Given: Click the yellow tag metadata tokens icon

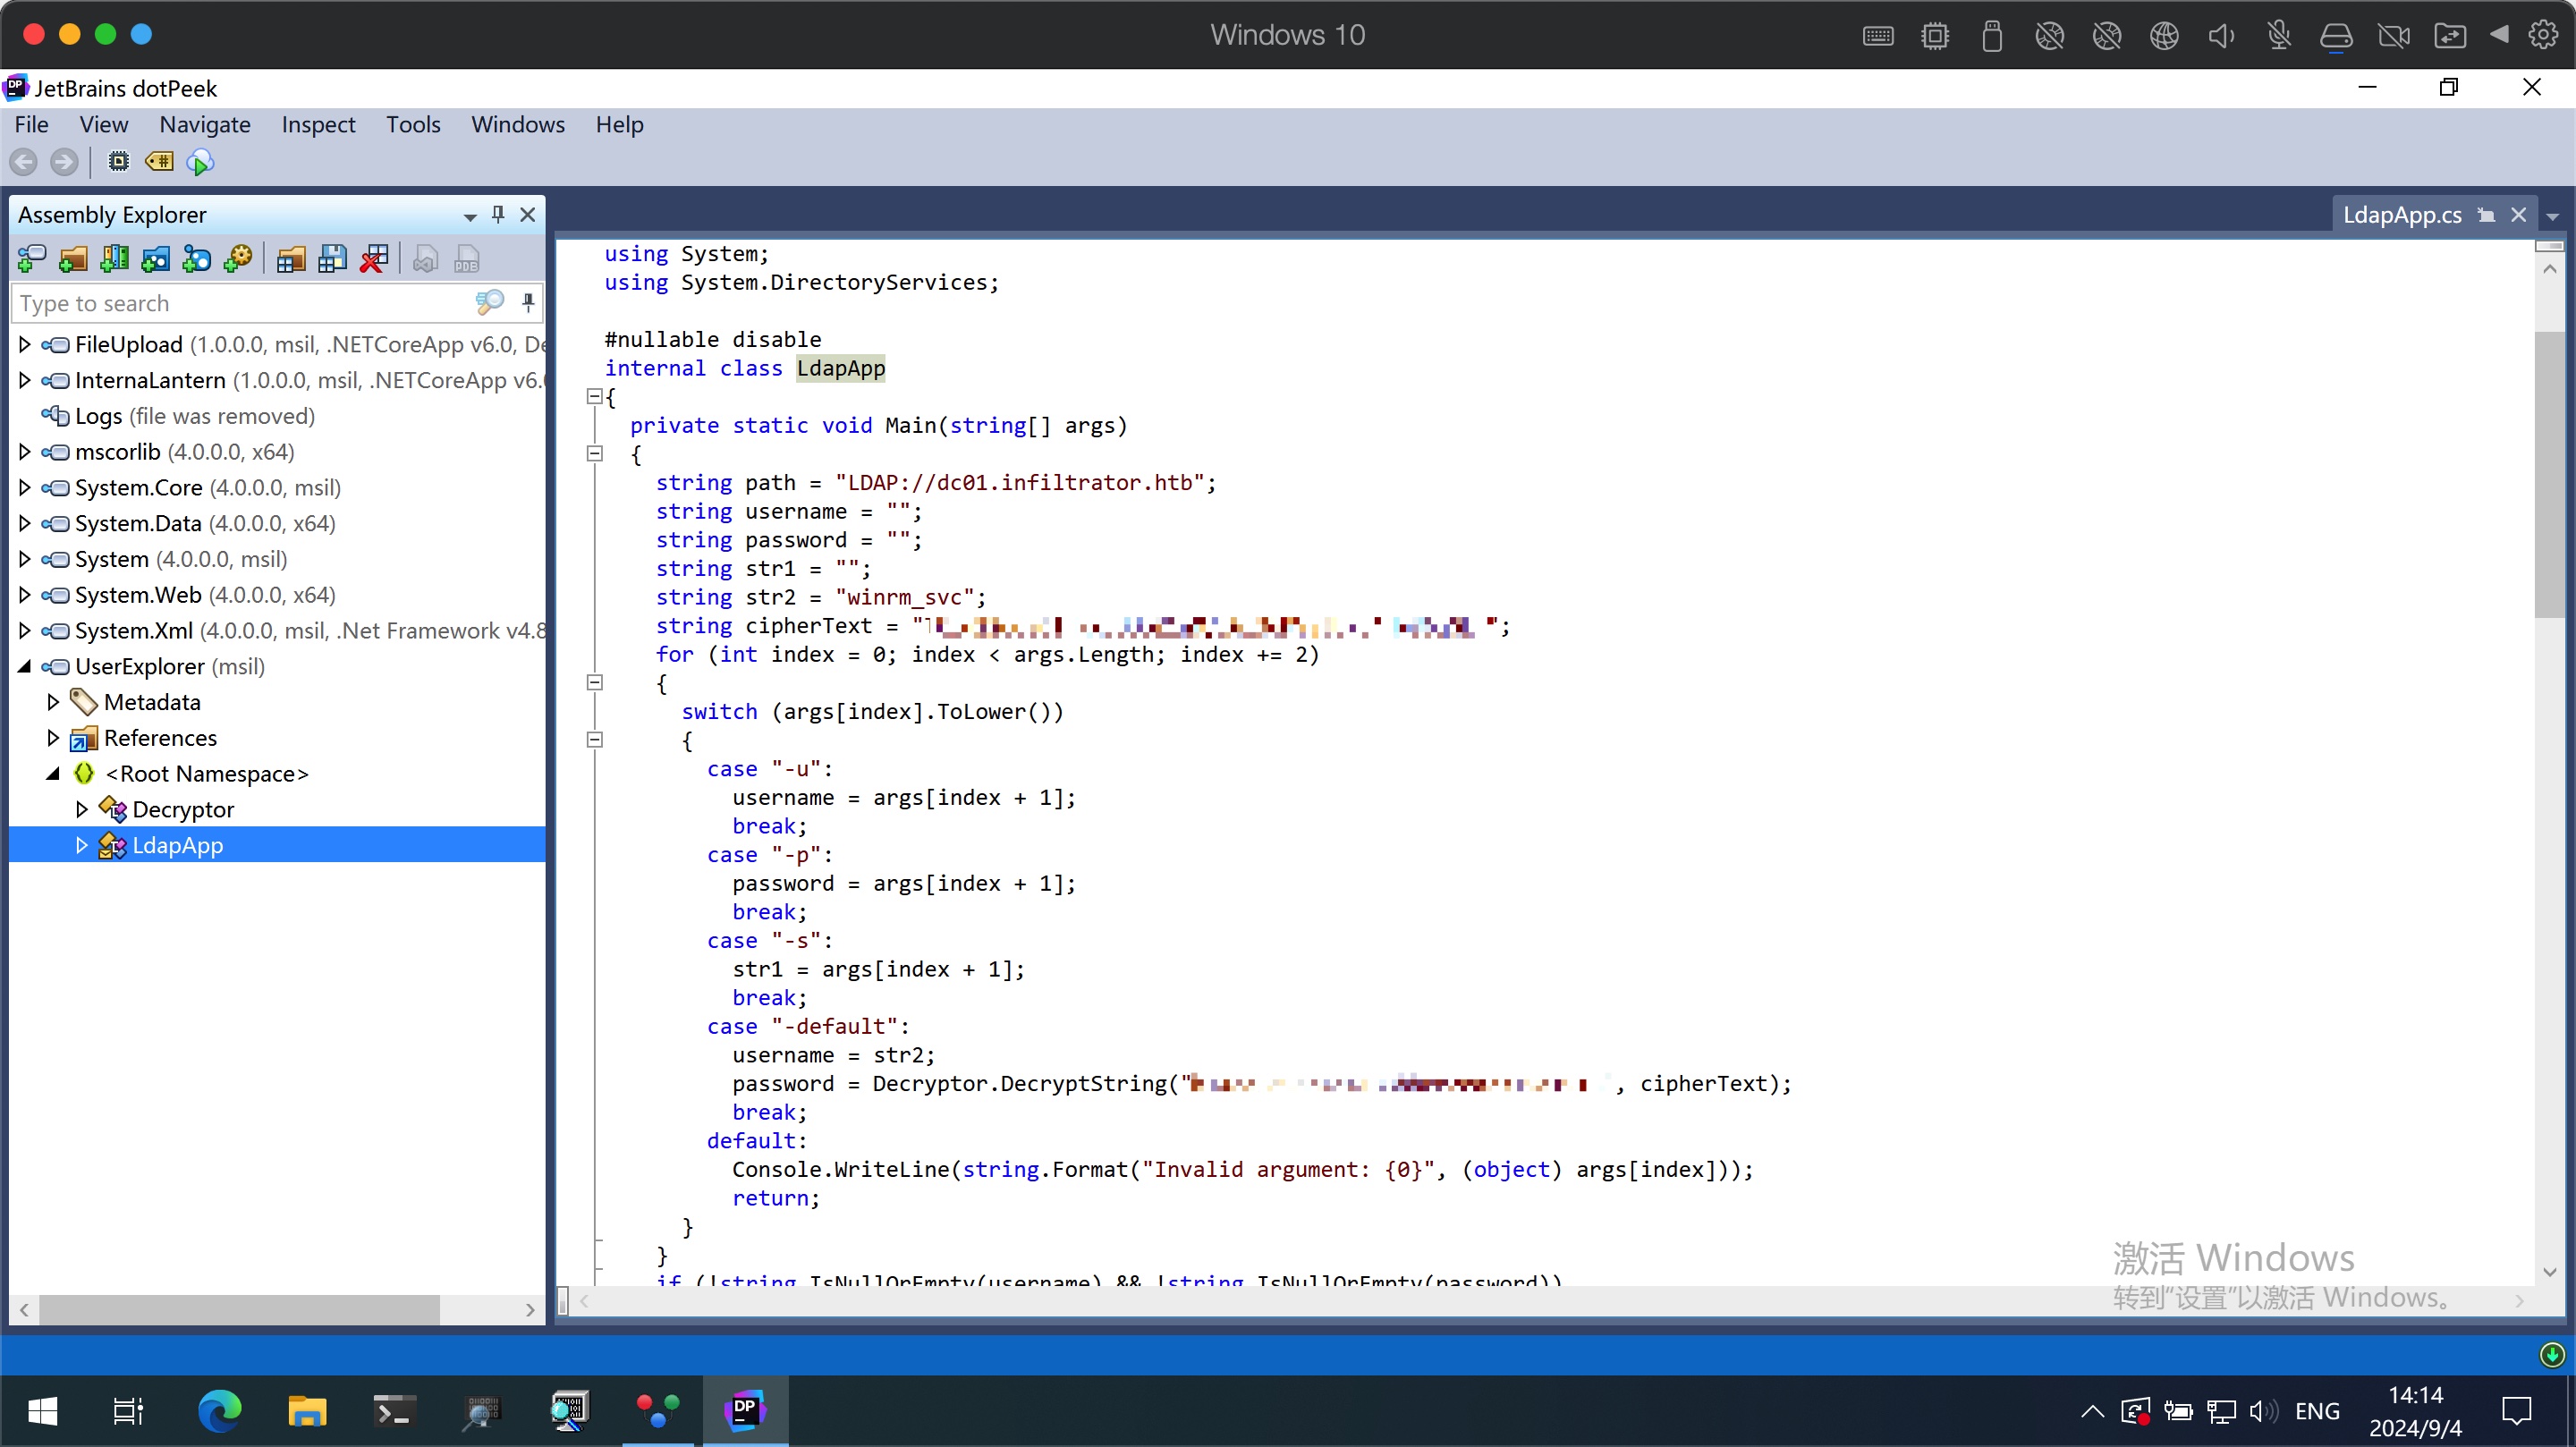Looking at the screenshot, I should pos(159,162).
